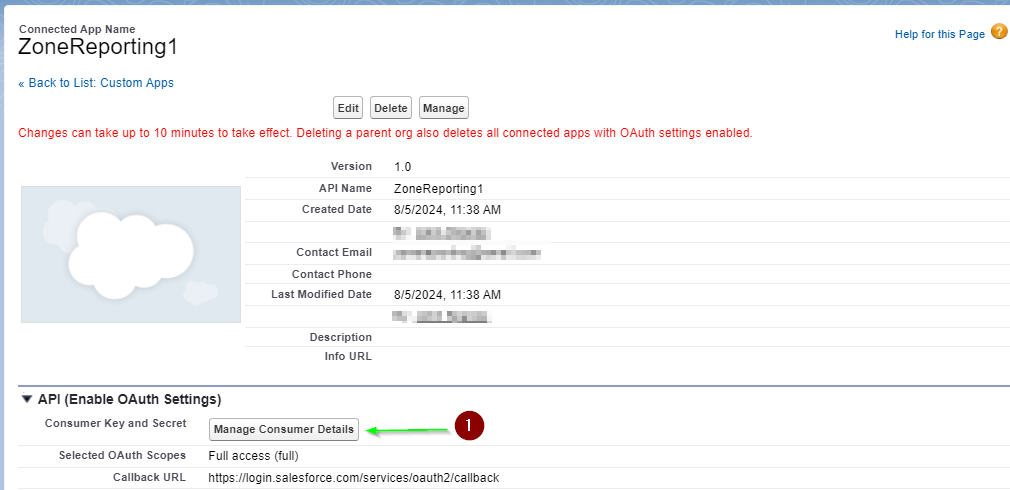Open the help question mark icon
Image resolution: width=1010 pixels, height=490 pixels.
(x=998, y=32)
